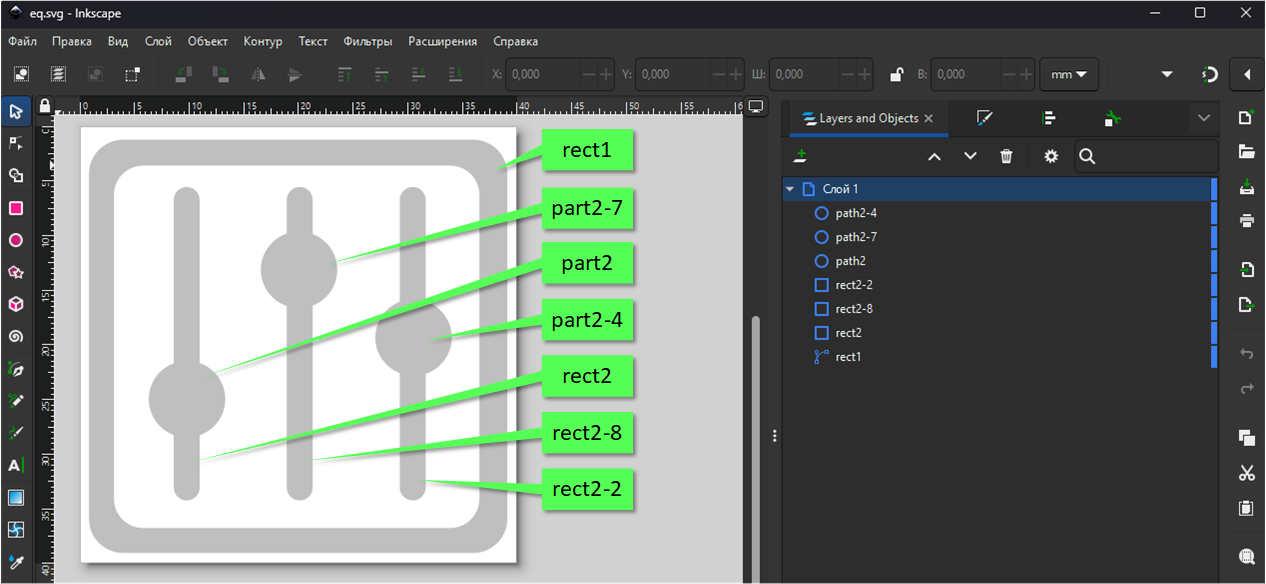The image size is (1266, 584).
Task: Expand the dock panel chevron menu
Action: [1204, 118]
